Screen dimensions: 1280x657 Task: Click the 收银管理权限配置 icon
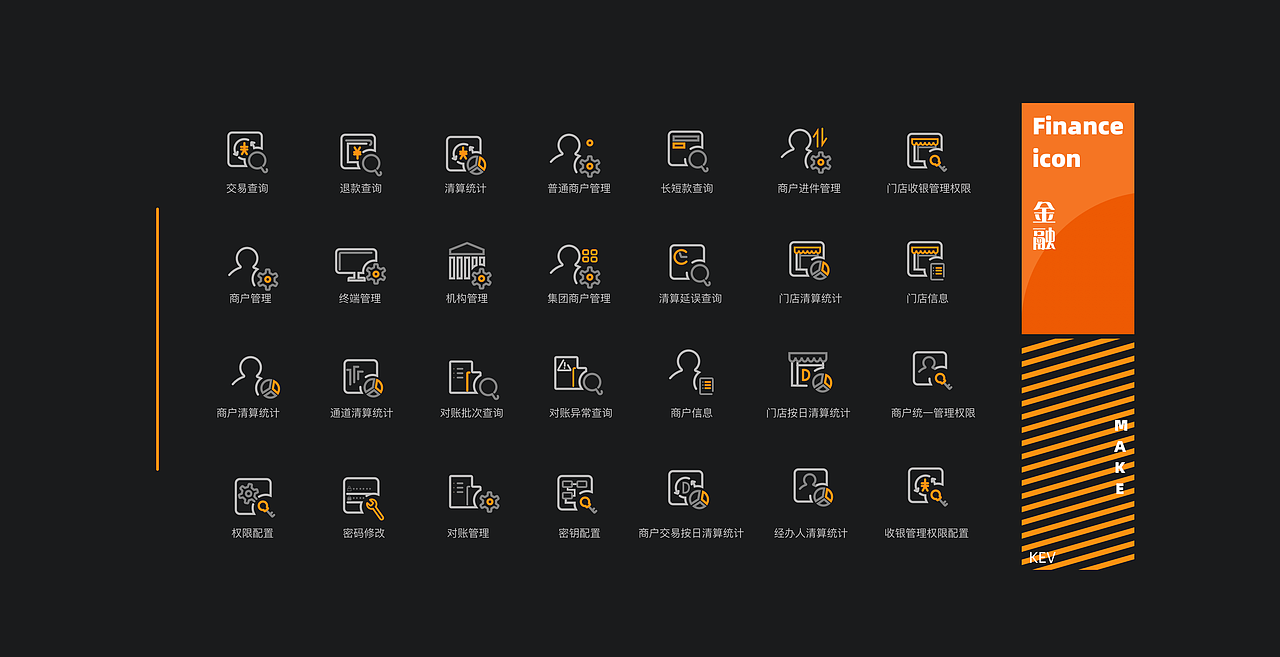(x=927, y=487)
